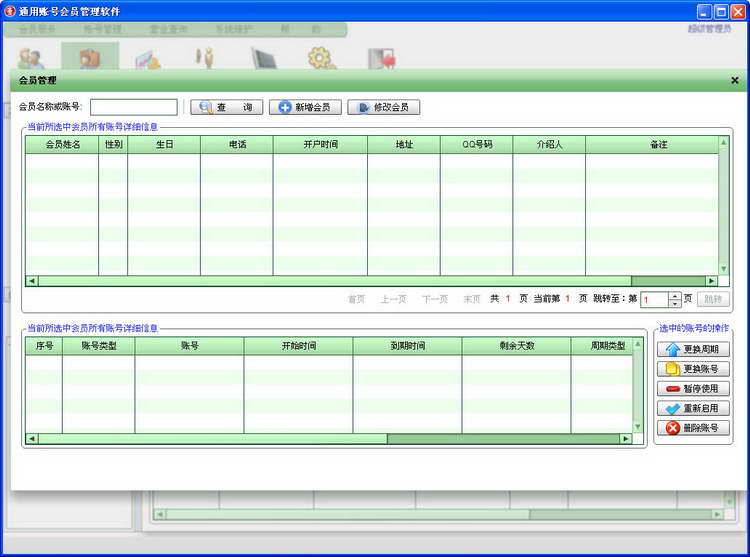Image resolution: width=750 pixels, height=557 pixels.
Task: Click the 跳转 jump page button
Action: (713, 299)
